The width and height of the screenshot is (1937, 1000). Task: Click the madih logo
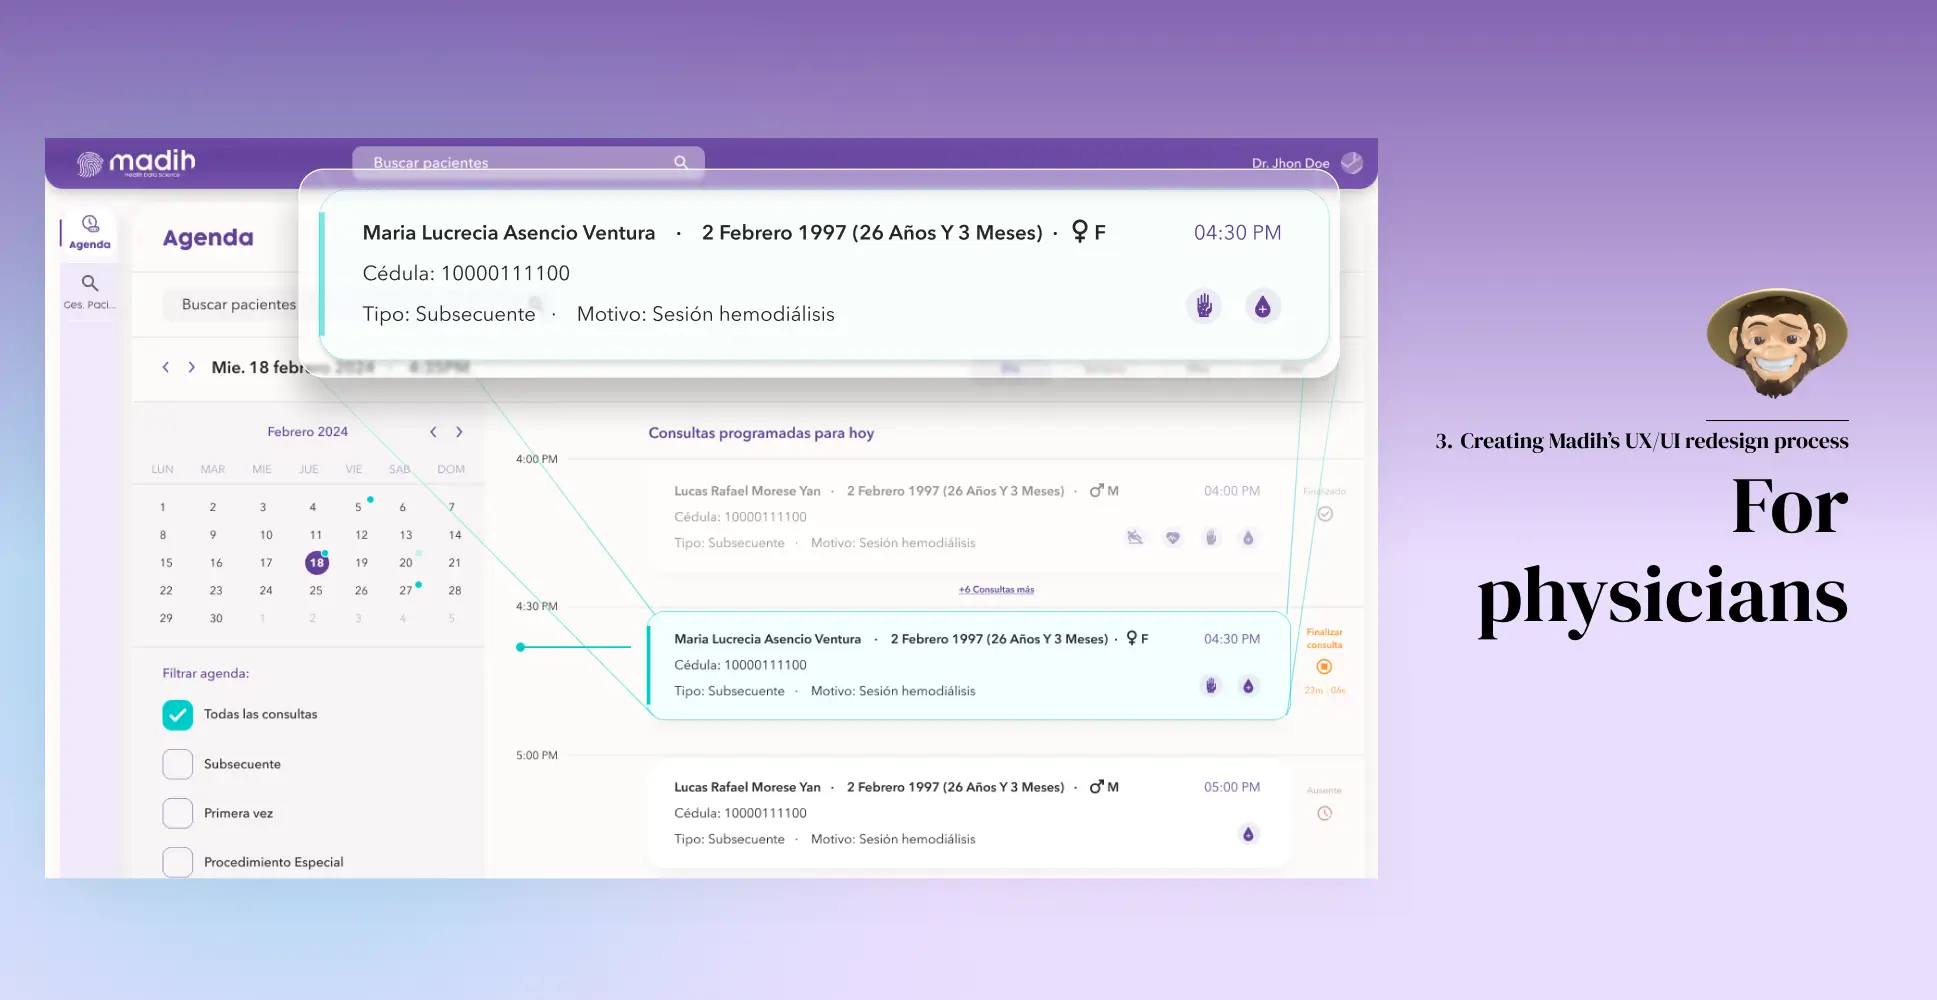point(136,163)
